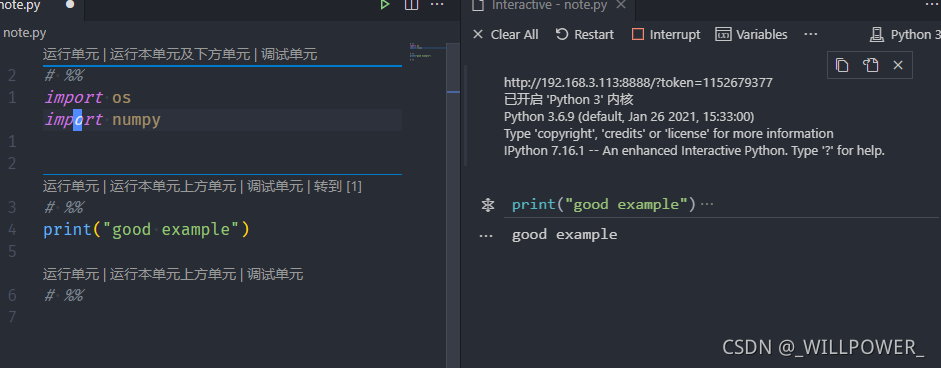941x368 pixels.
Task: Click 运行单元 above the print cell
Action: click(x=71, y=187)
